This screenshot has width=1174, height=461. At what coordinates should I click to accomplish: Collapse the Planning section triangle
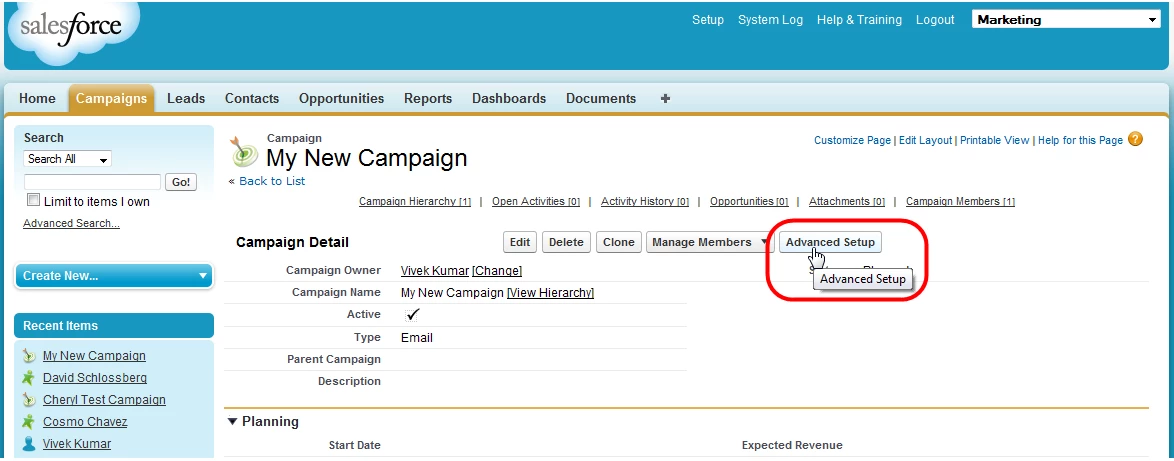(233, 421)
